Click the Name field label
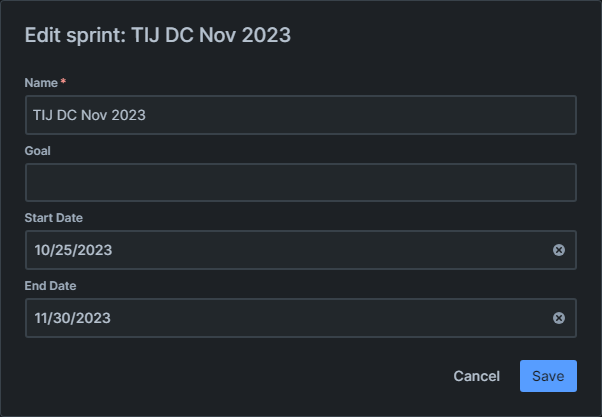Screen dimensions: 602x417 point(41,83)
